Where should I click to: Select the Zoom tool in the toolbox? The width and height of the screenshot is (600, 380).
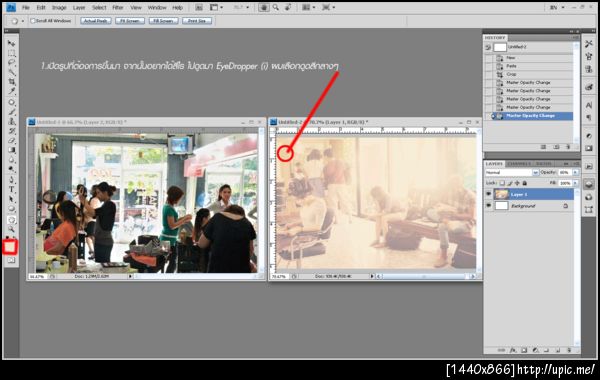pyautogui.click(x=11, y=229)
